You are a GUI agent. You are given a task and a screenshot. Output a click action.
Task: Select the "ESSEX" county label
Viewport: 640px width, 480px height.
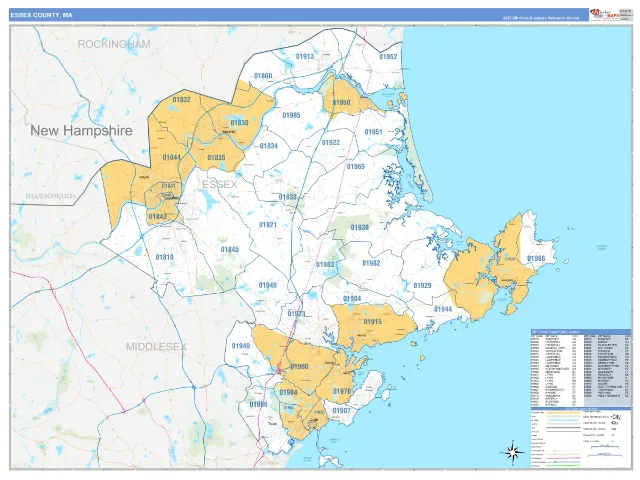click(220, 184)
